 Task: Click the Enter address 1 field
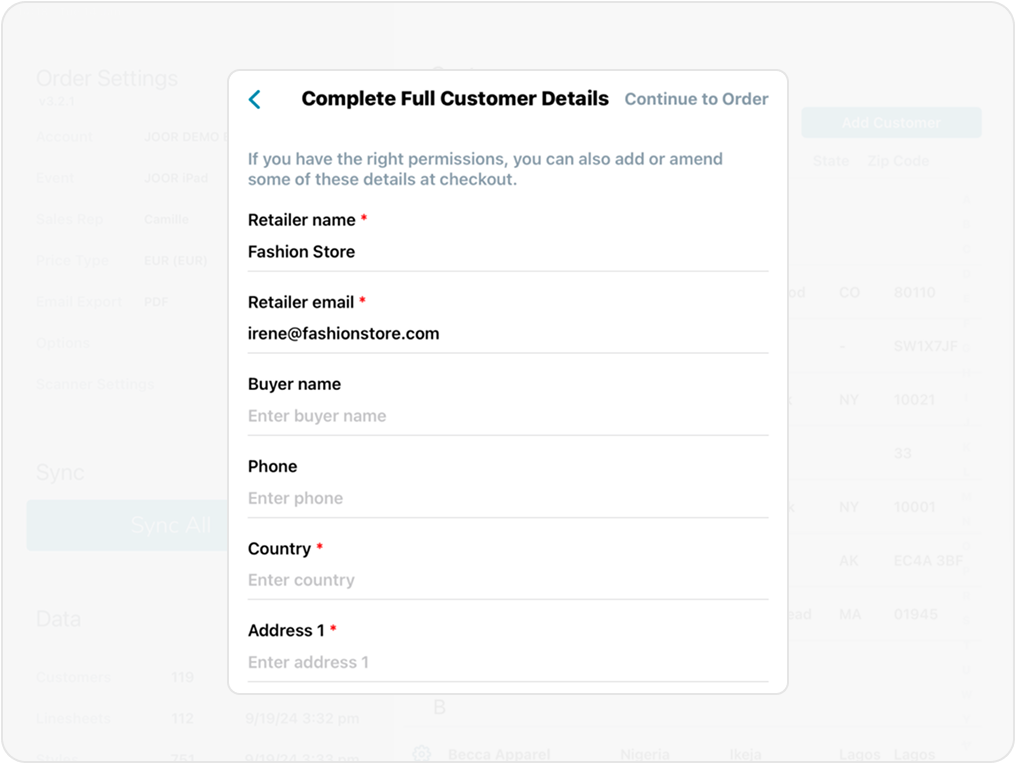(507, 662)
